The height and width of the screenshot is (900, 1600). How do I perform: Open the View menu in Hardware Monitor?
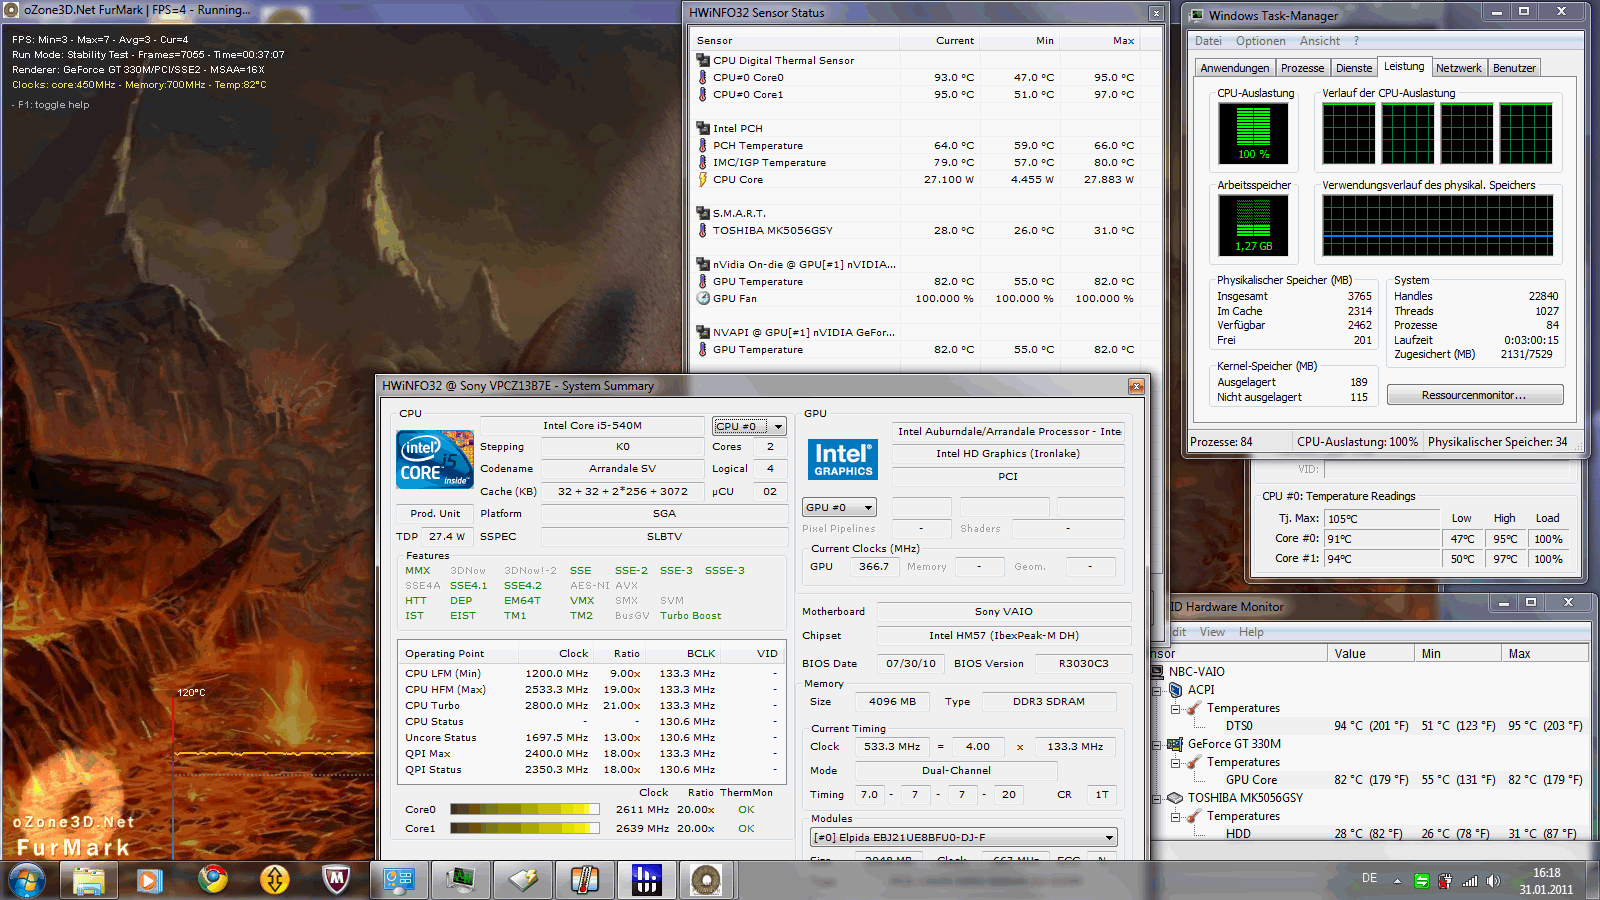point(1212,632)
